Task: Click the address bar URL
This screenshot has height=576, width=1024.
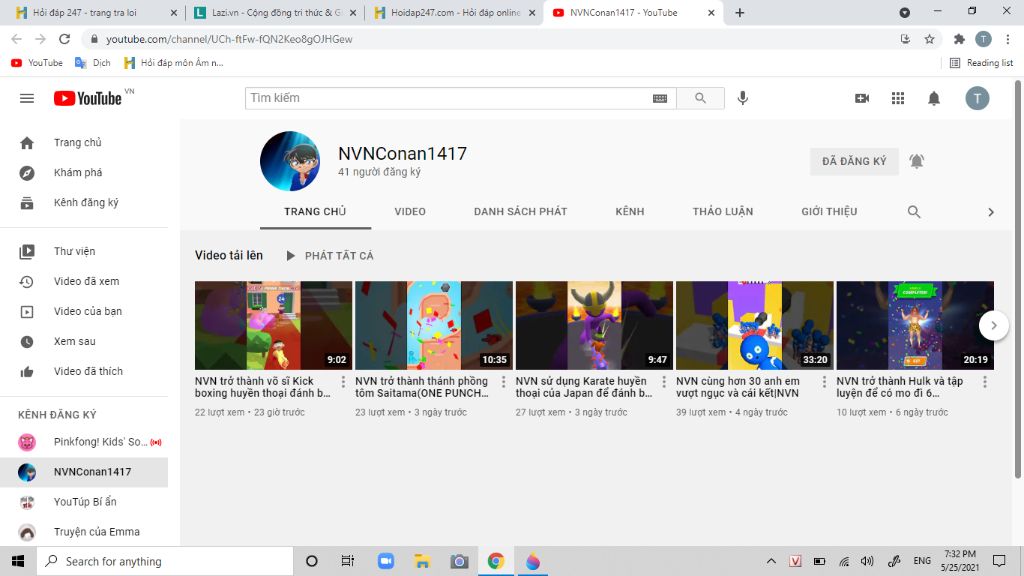Action: point(229,39)
